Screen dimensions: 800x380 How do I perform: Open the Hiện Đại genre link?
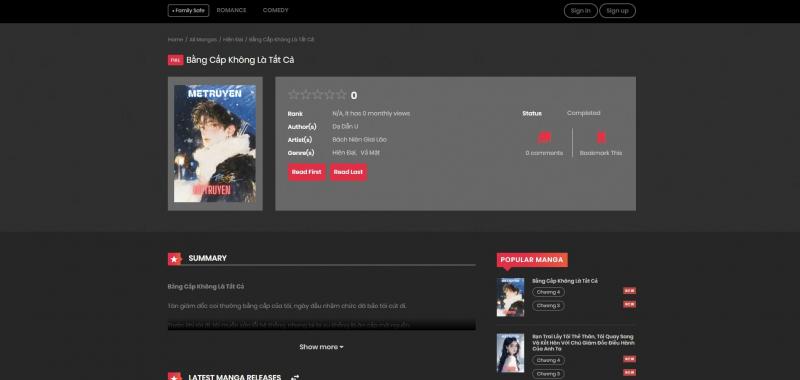pos(343,153)
